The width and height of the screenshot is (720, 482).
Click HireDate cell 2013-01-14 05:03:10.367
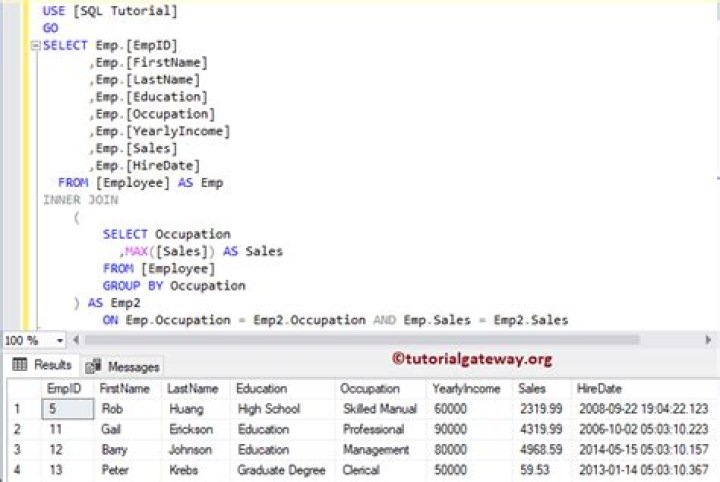click(x=645, y=470)
